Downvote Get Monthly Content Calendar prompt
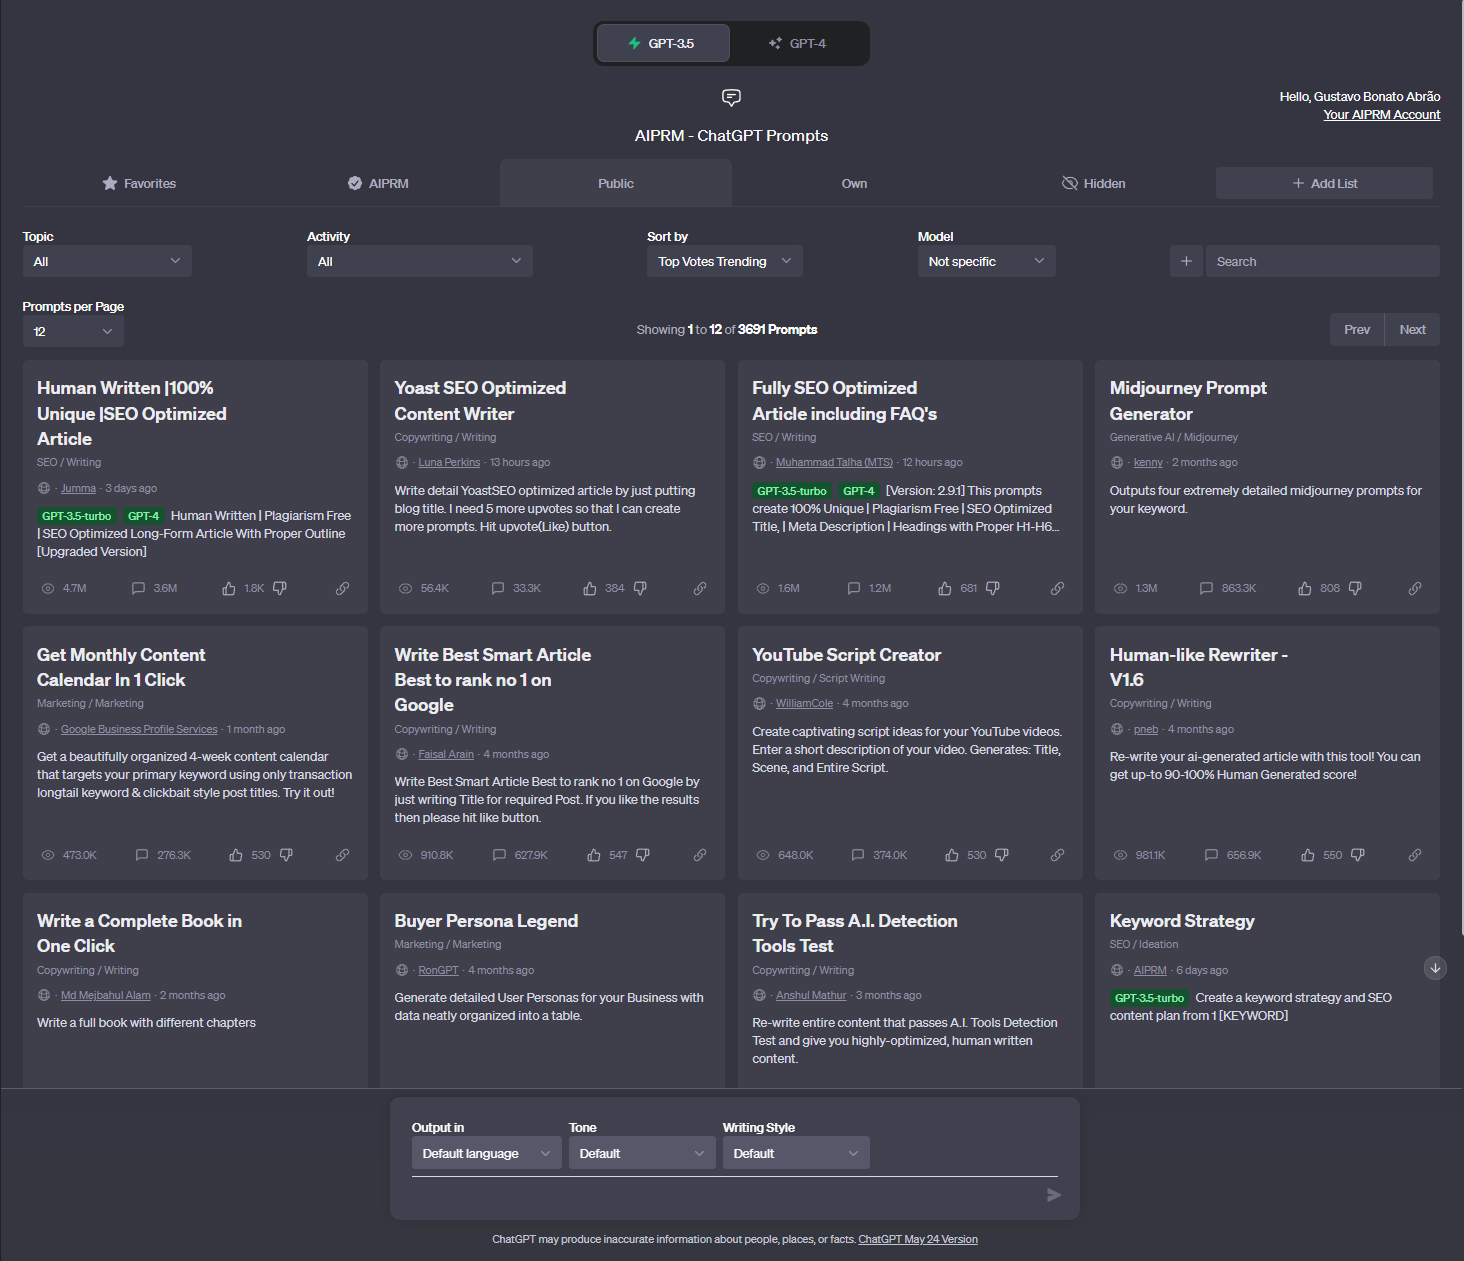Screen dimensions: 1464x1261 click(286, 855)
